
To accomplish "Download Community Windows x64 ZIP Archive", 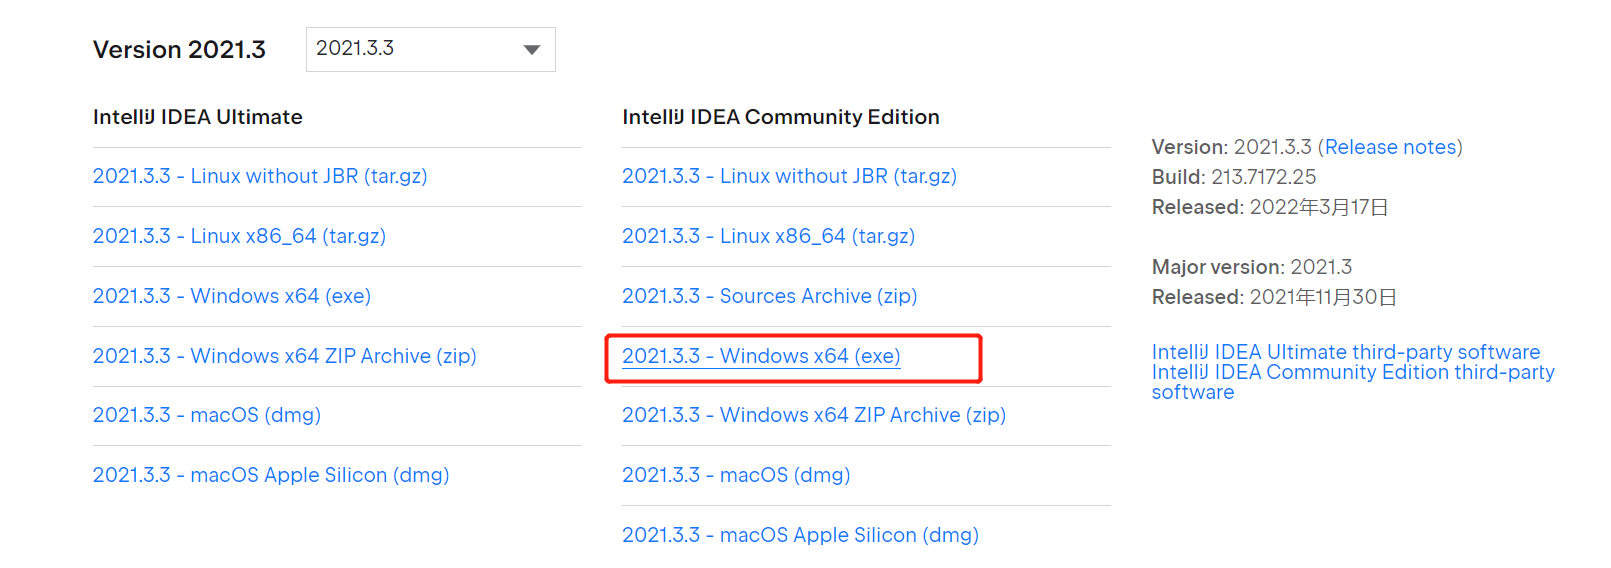I will coord(813,416).
